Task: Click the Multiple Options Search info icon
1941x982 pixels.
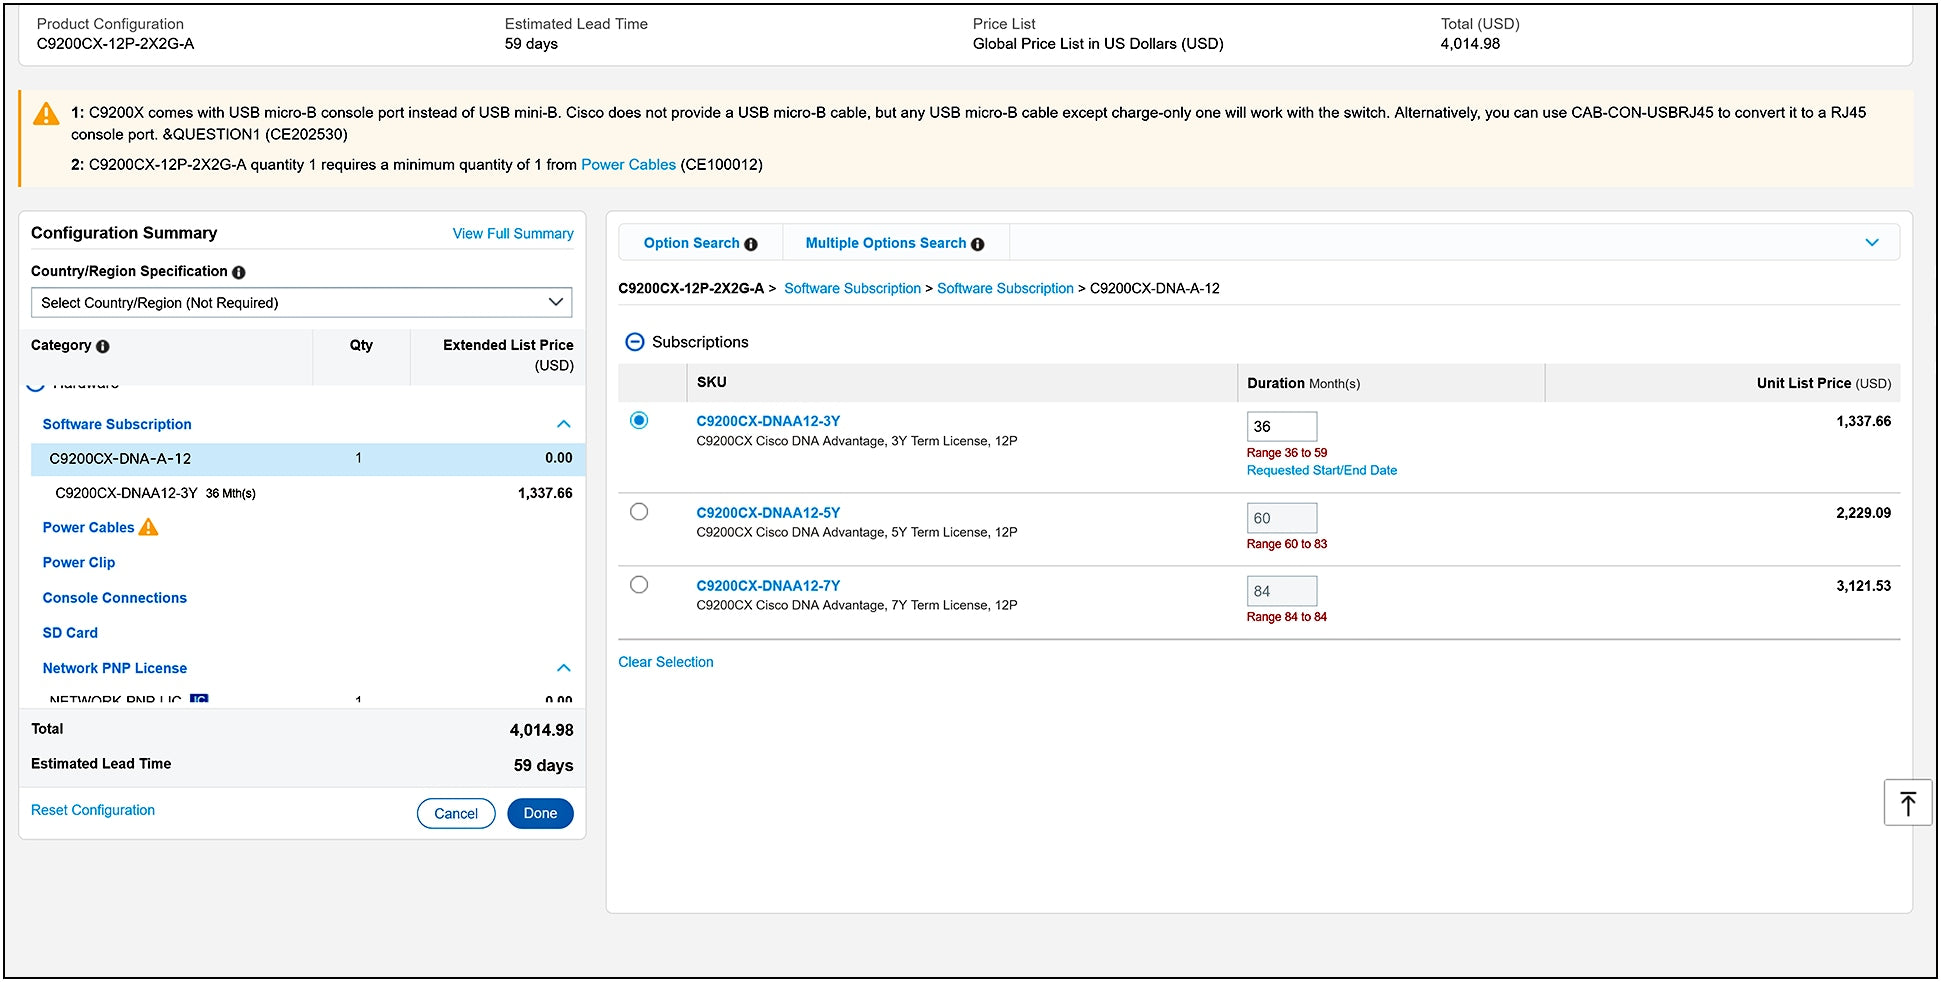Action: tap(977, 244)
